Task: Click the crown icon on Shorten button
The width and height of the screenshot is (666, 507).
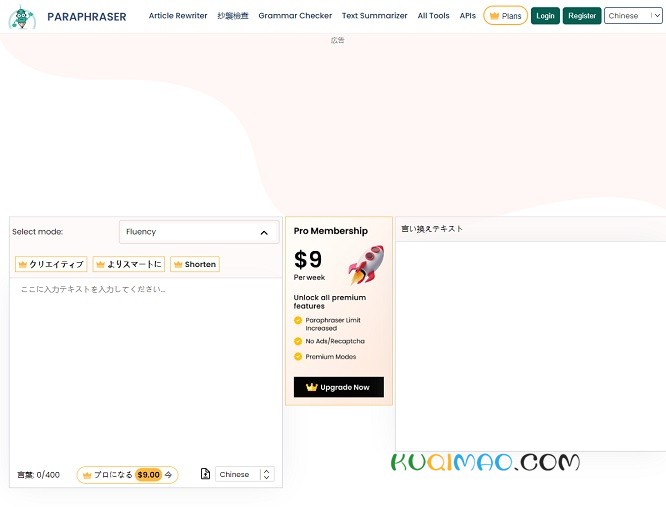Action: click(x=178, y=265)
